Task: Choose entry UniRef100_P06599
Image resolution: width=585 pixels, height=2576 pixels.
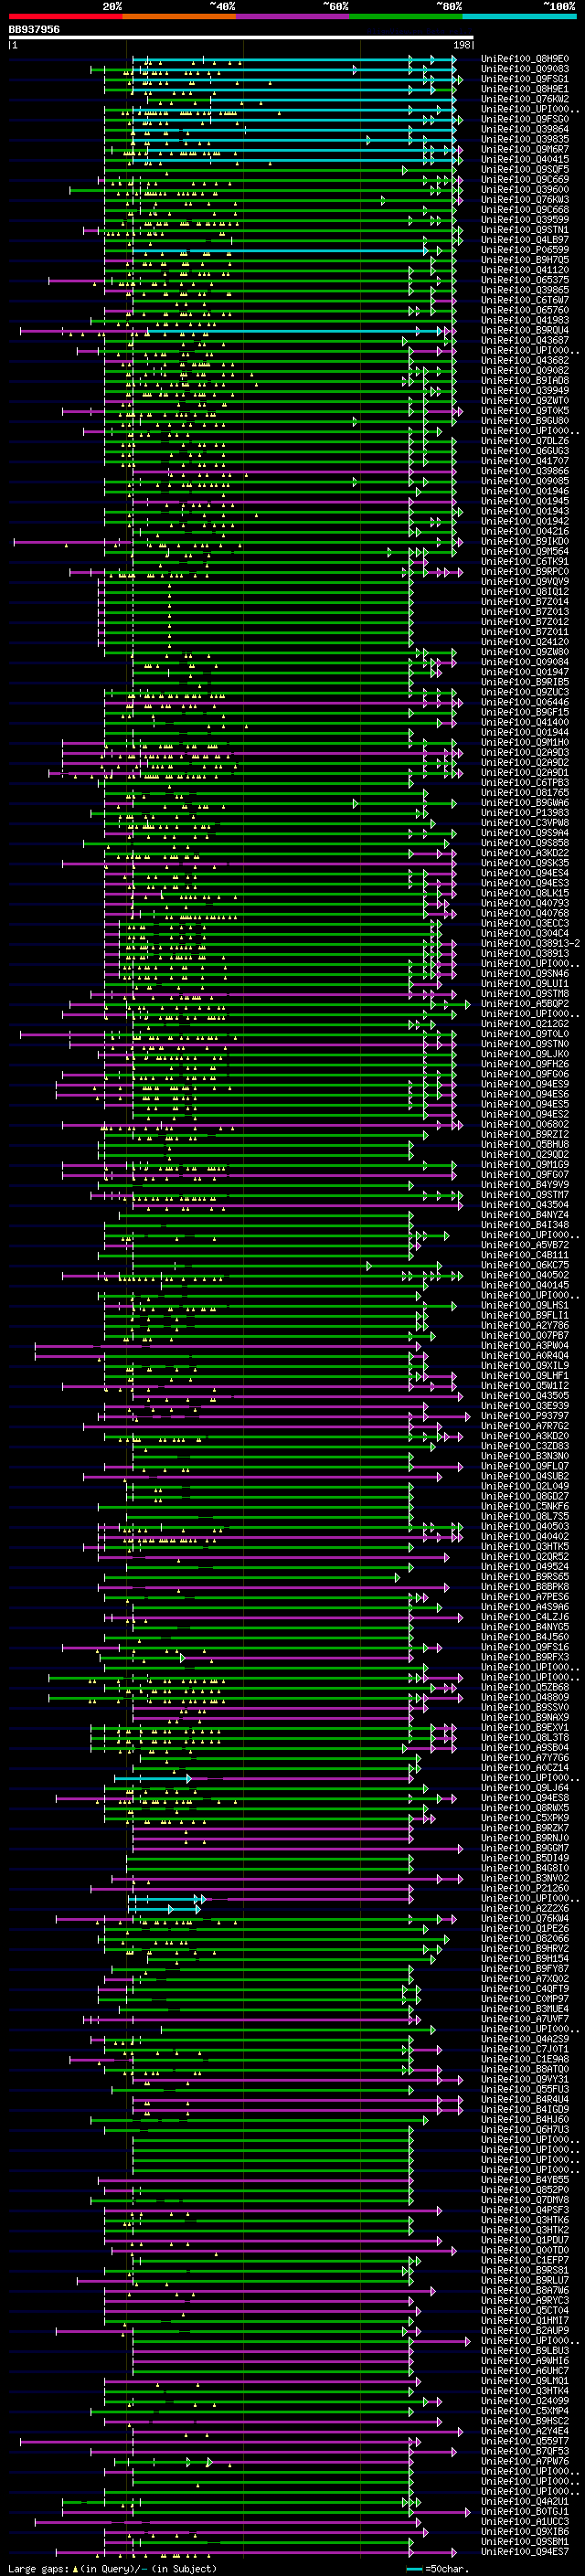Action: pyautogui.click(x=525, y=250)
